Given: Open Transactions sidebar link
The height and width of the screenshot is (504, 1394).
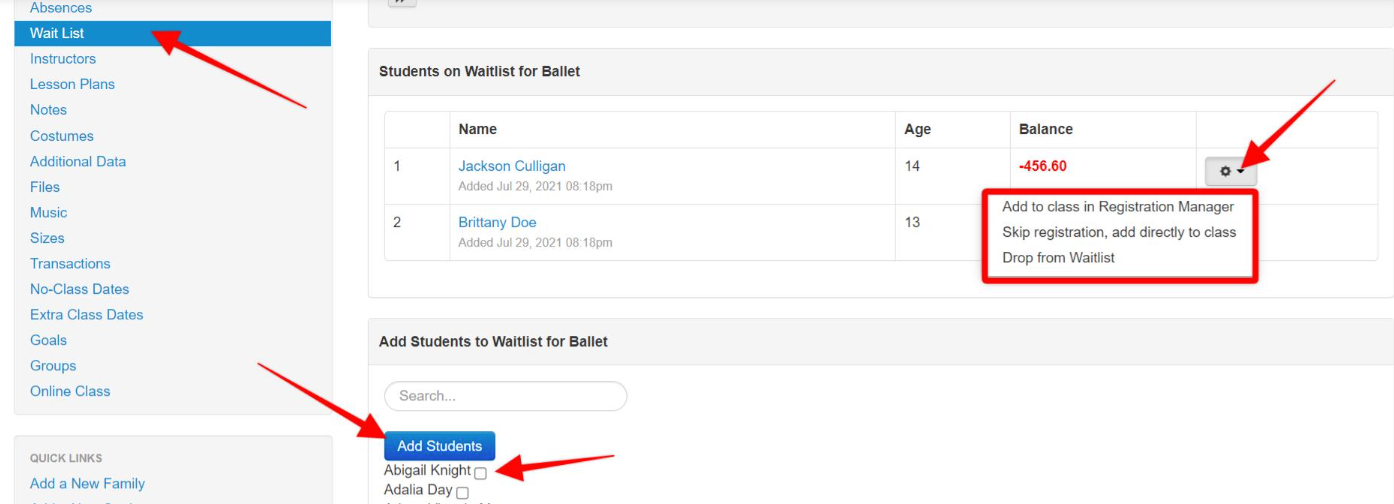Looking at the screenshot, I should [70, 264].
